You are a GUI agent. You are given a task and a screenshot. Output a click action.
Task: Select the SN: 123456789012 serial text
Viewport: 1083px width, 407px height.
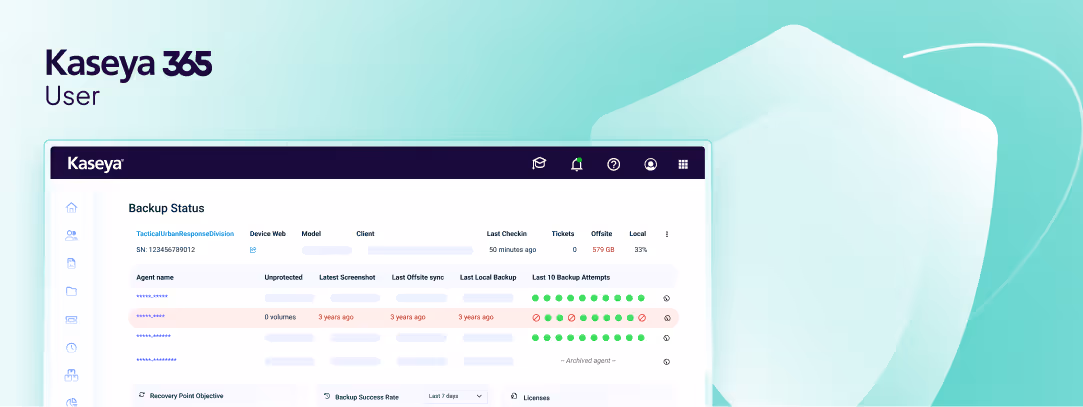[165, 249]
